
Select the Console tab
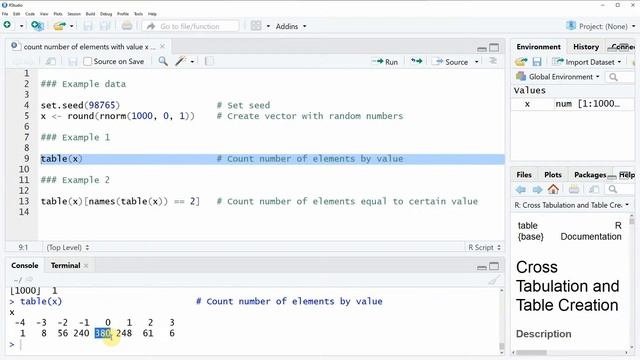pyautogui.click(x=24, y=265)
